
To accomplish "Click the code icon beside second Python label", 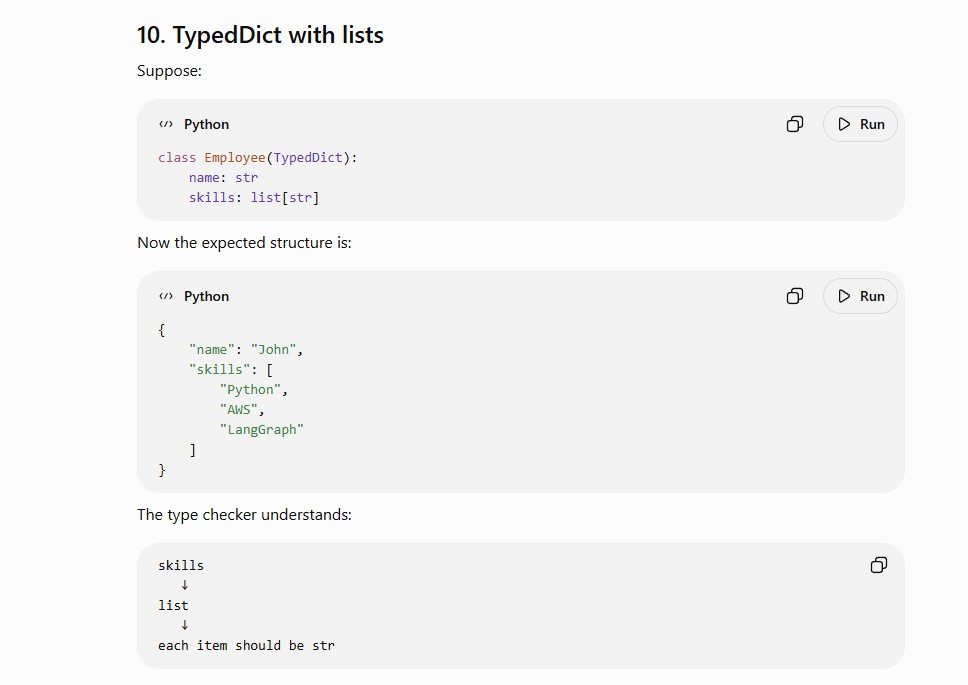I will [x=165, y=296].
